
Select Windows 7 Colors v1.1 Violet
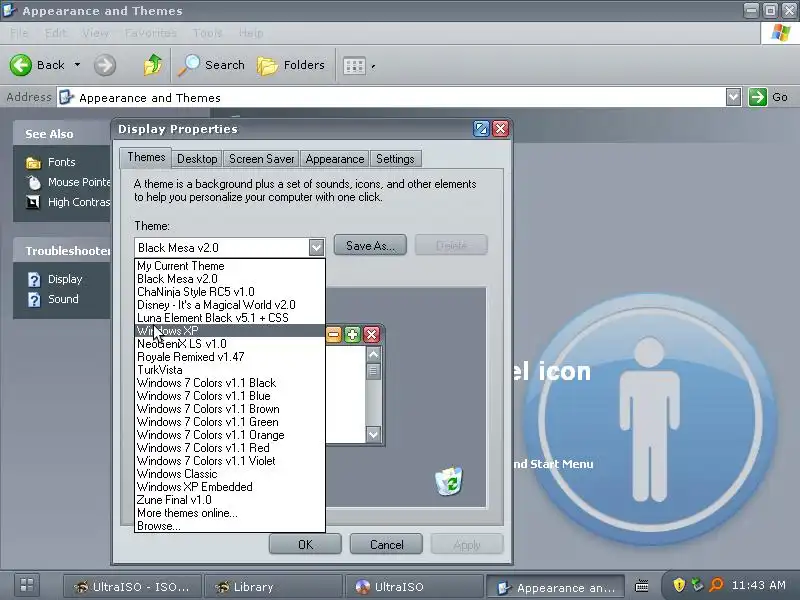pyautogui.click(x=230, y=461)
